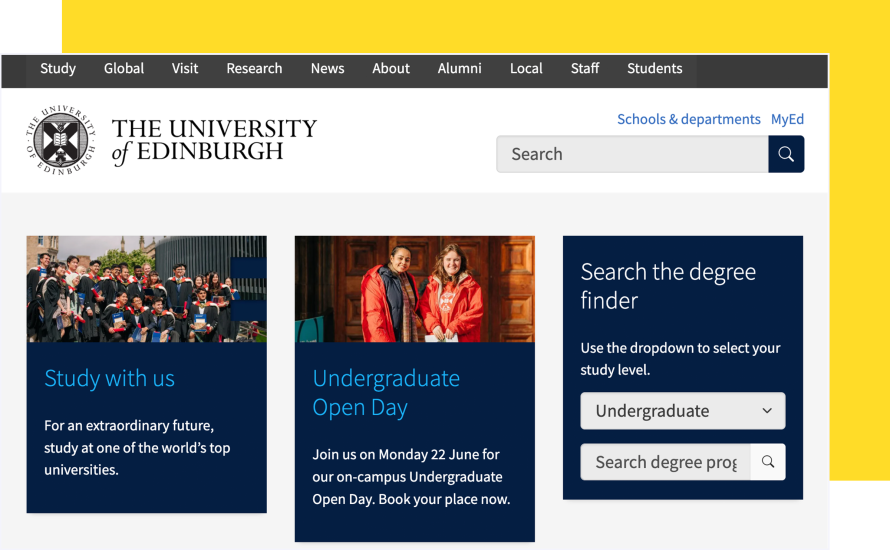
Task: Open the Schools & departments link
Action: [x=689, y=119]
